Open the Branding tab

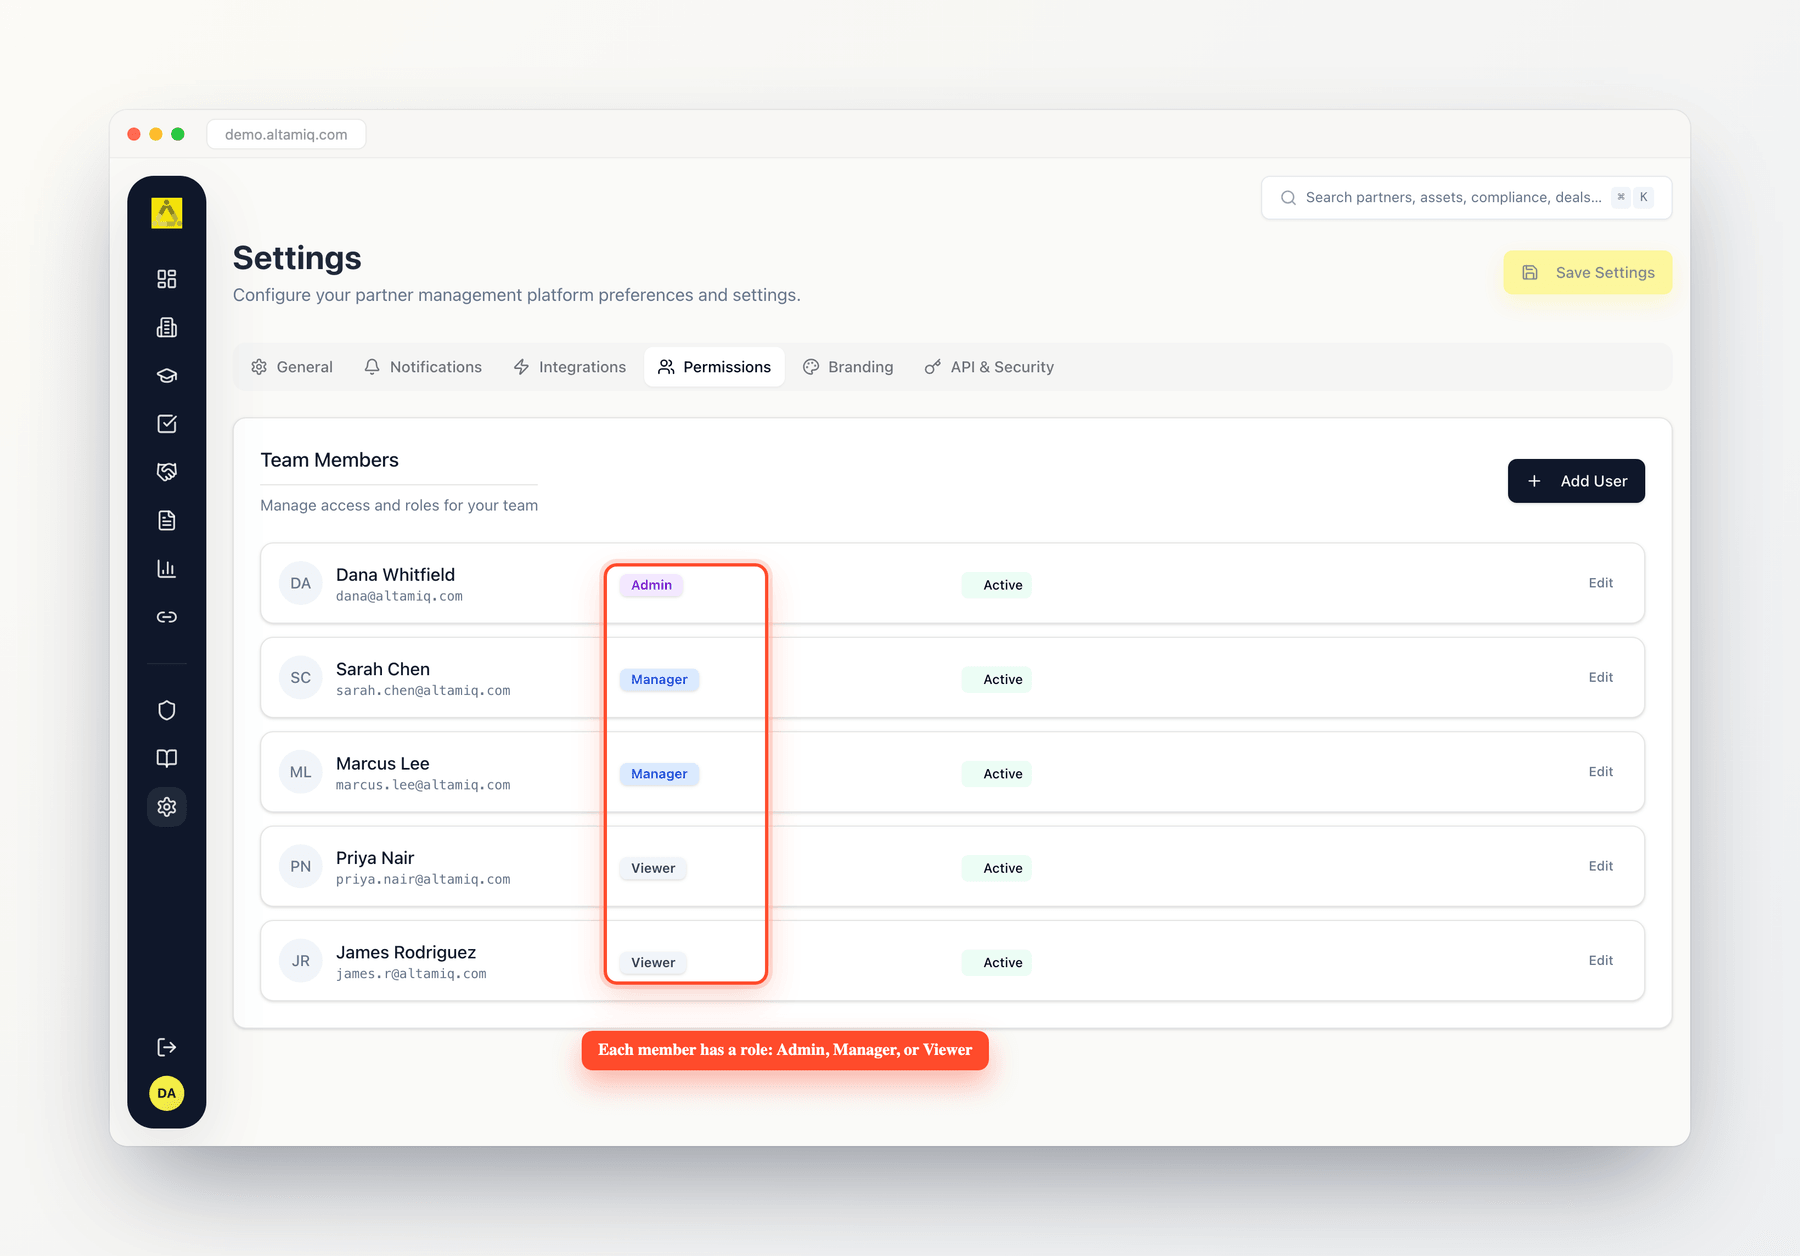click(x=848, y=367)
